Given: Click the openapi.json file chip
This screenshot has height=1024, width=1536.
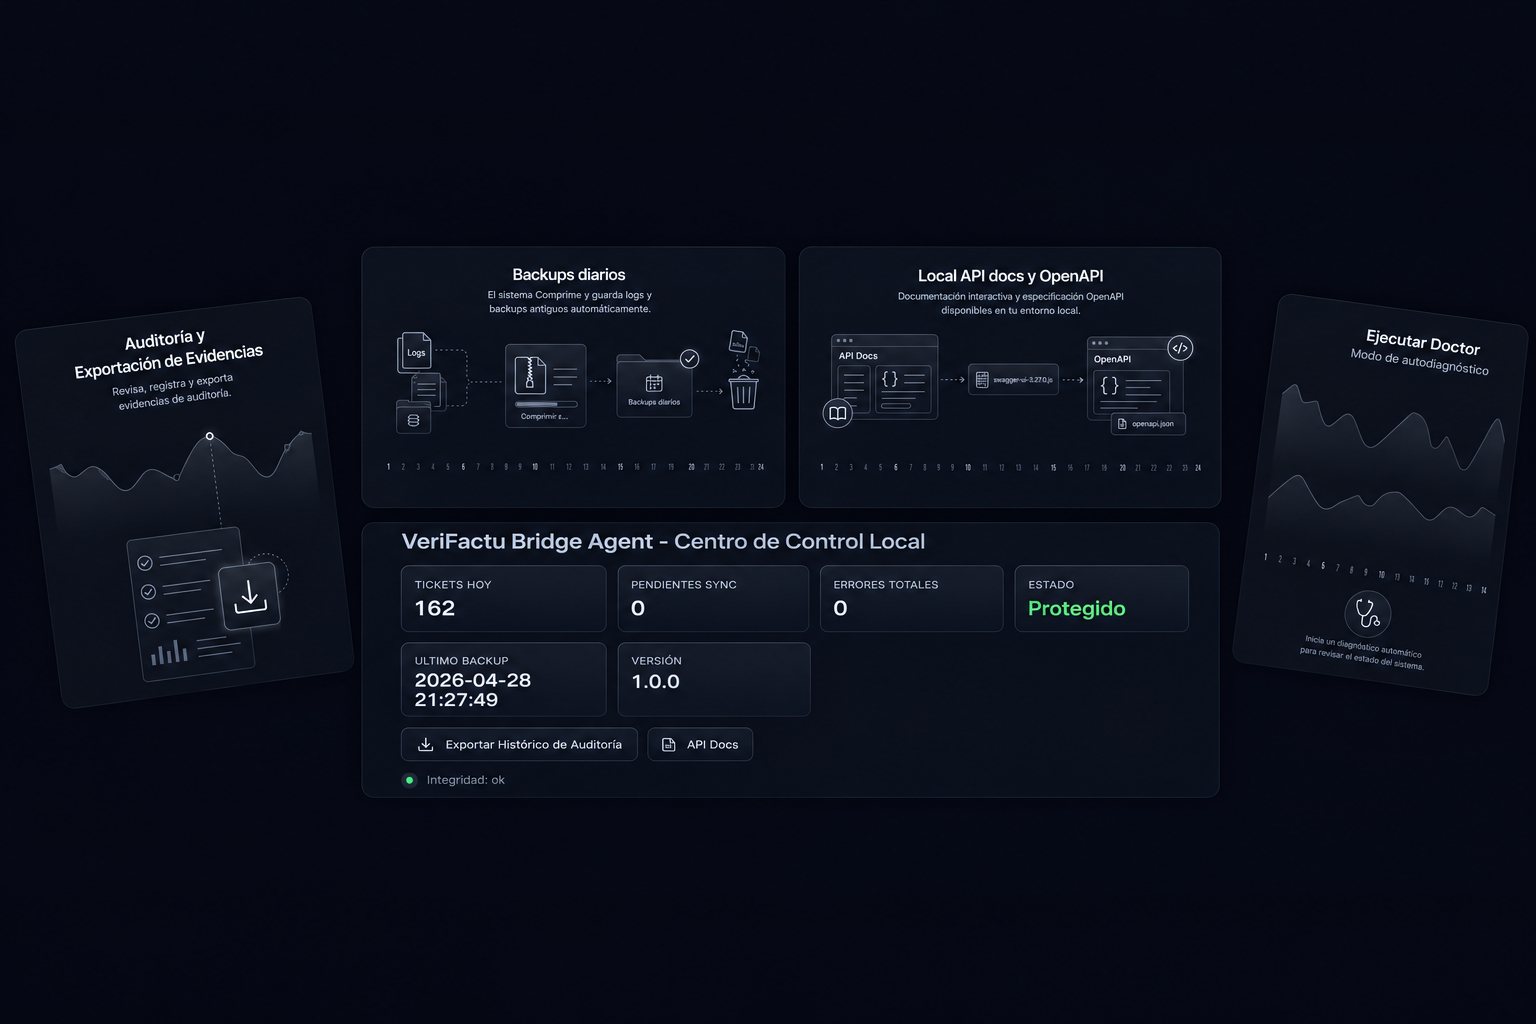Looking at the screenshot, I should point(1148,424).
